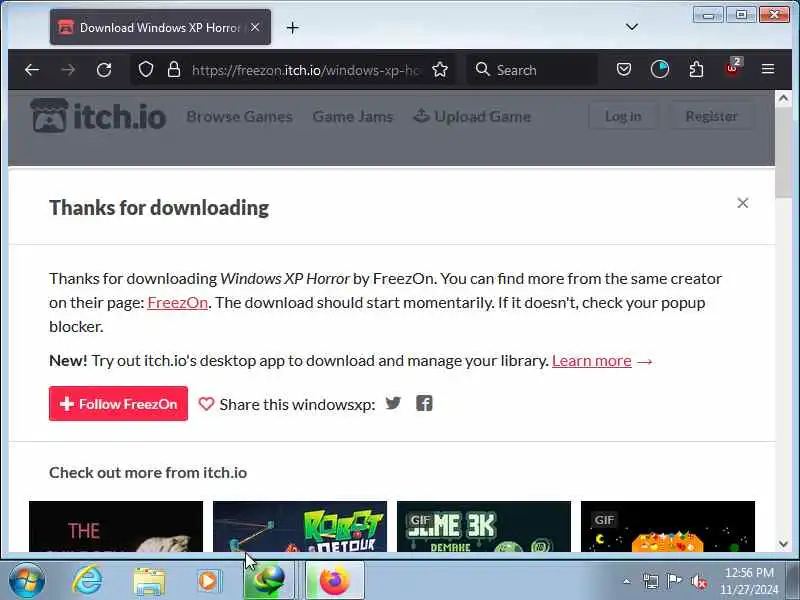Follow FreezOn
The width and height of the screenshot is (800, 600).
(118, 404)
